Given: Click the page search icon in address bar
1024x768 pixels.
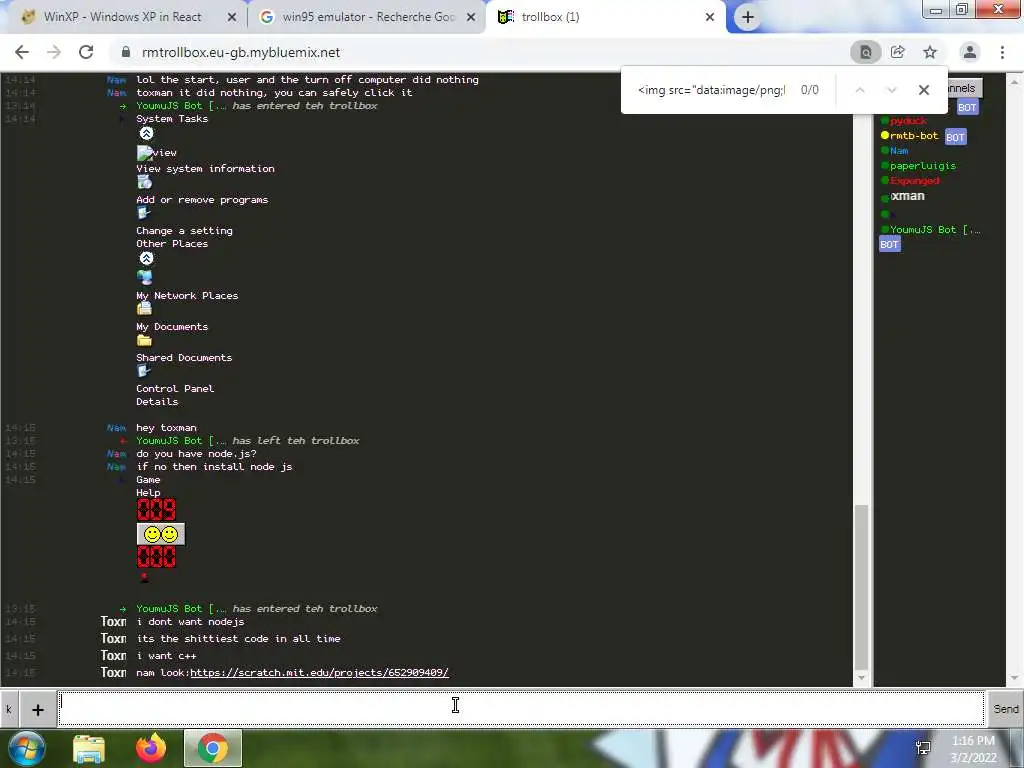Looking at the screenshot, I should click(865, 52).
